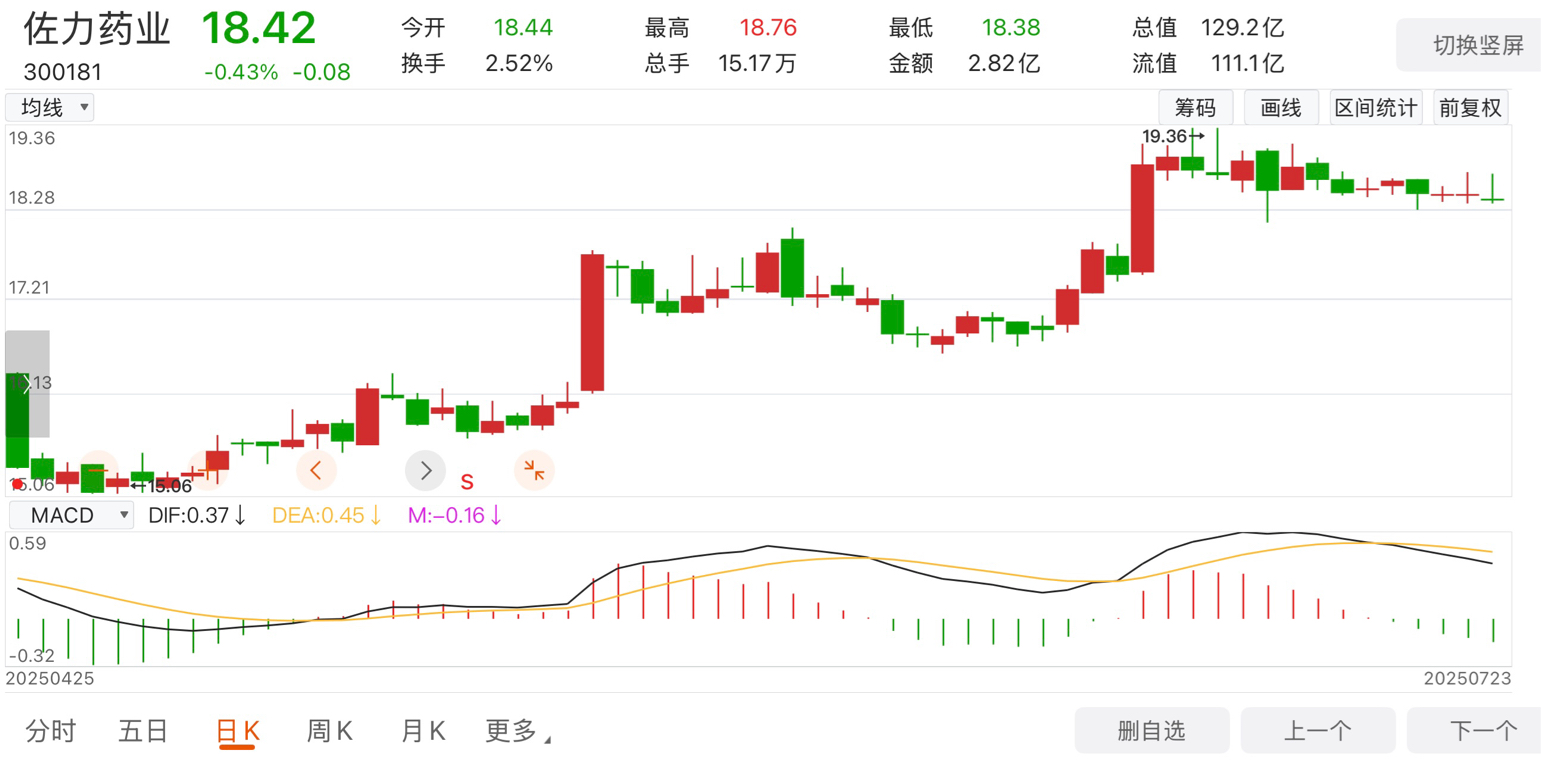
Task: Open the MACD indicator dropdown
Action: tap(70, 516)
